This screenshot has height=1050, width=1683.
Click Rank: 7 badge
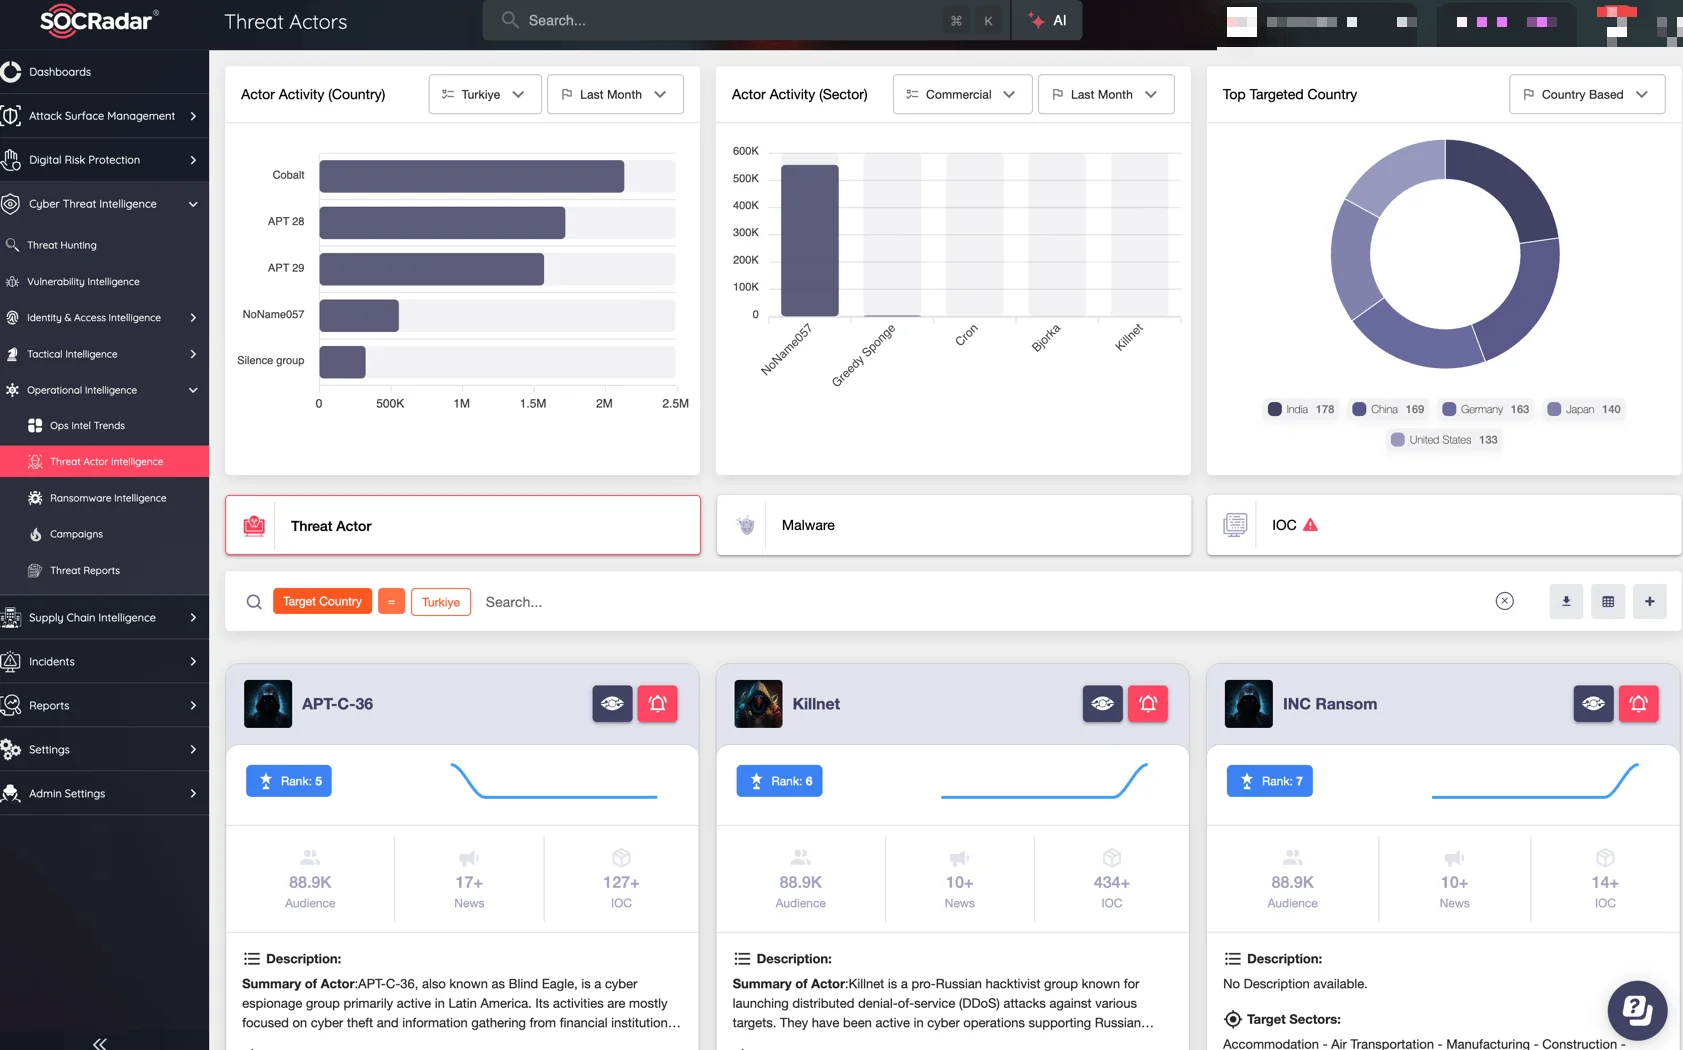click(x=1270, y=781)
